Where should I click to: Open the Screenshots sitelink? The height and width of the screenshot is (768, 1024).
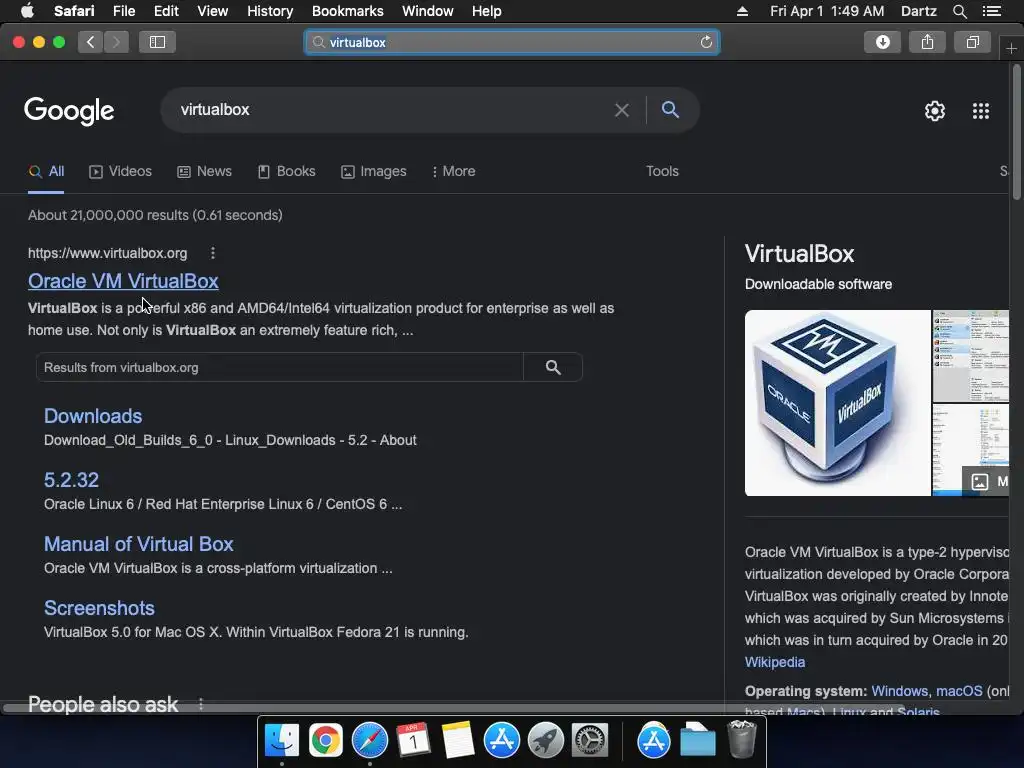tap(99, 608)
